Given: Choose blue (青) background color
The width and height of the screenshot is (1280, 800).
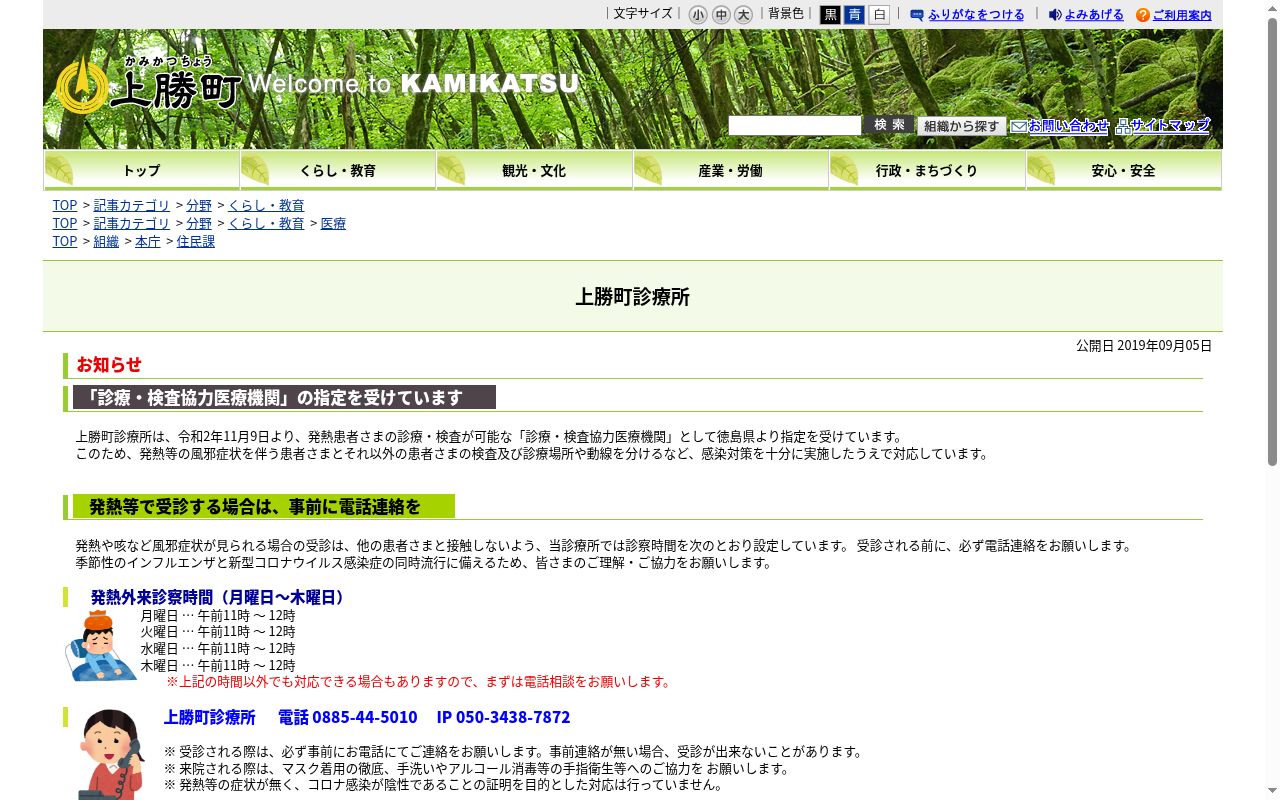Looking at the screenshot, I should (x=854, y=15).
